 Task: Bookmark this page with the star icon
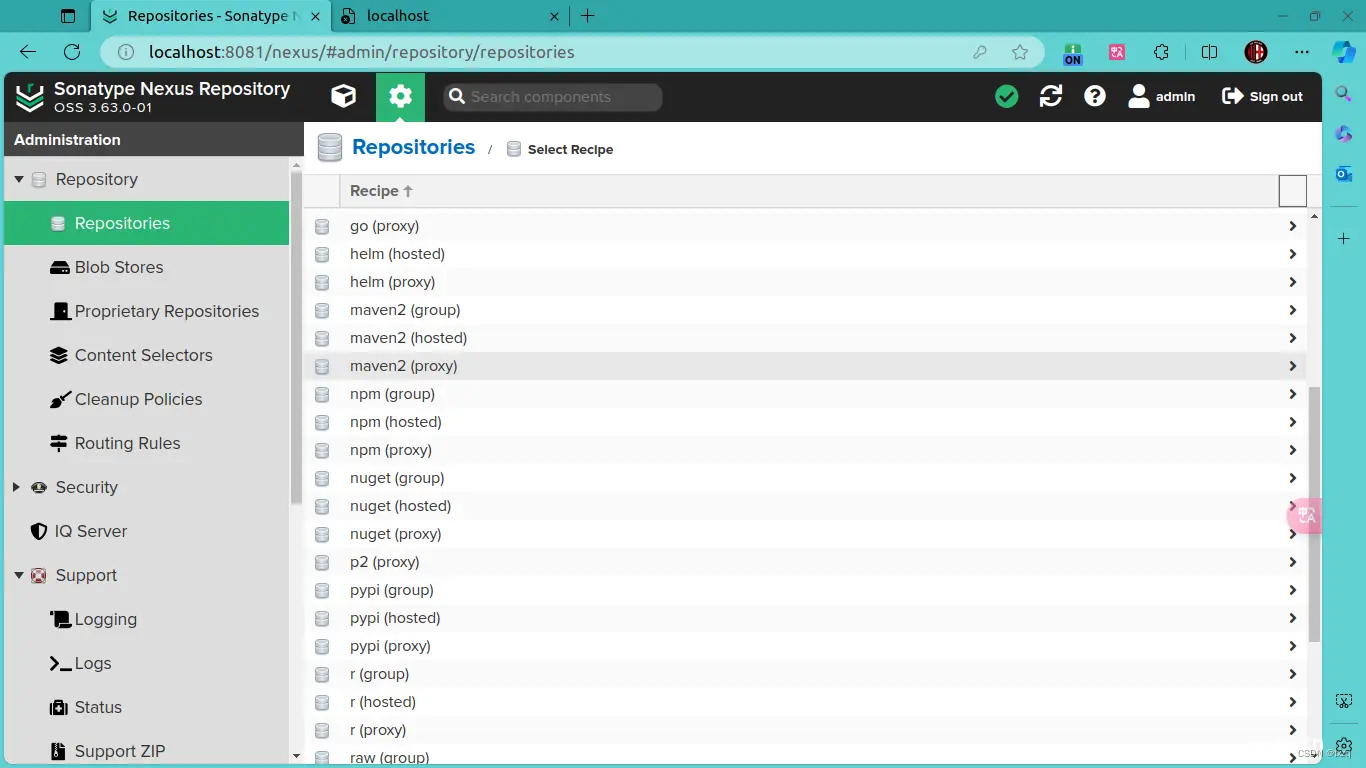pyautogui.click(x=1020, y=52)
